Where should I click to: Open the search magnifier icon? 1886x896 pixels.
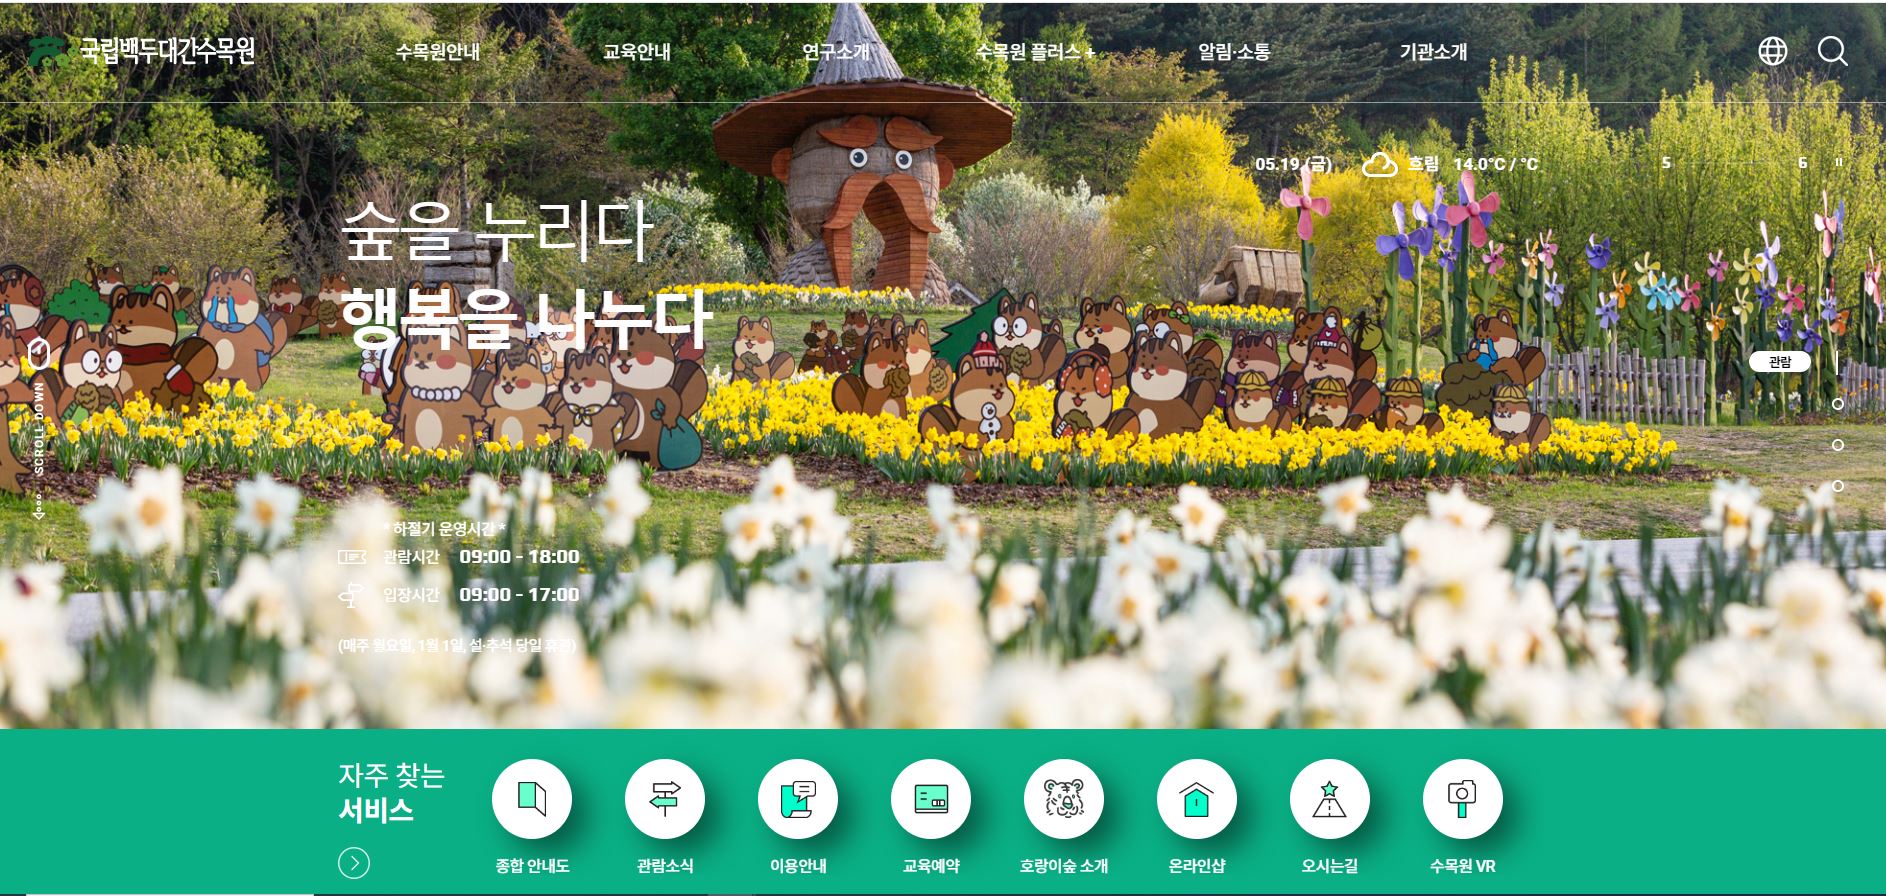[x=1832, y=51]
